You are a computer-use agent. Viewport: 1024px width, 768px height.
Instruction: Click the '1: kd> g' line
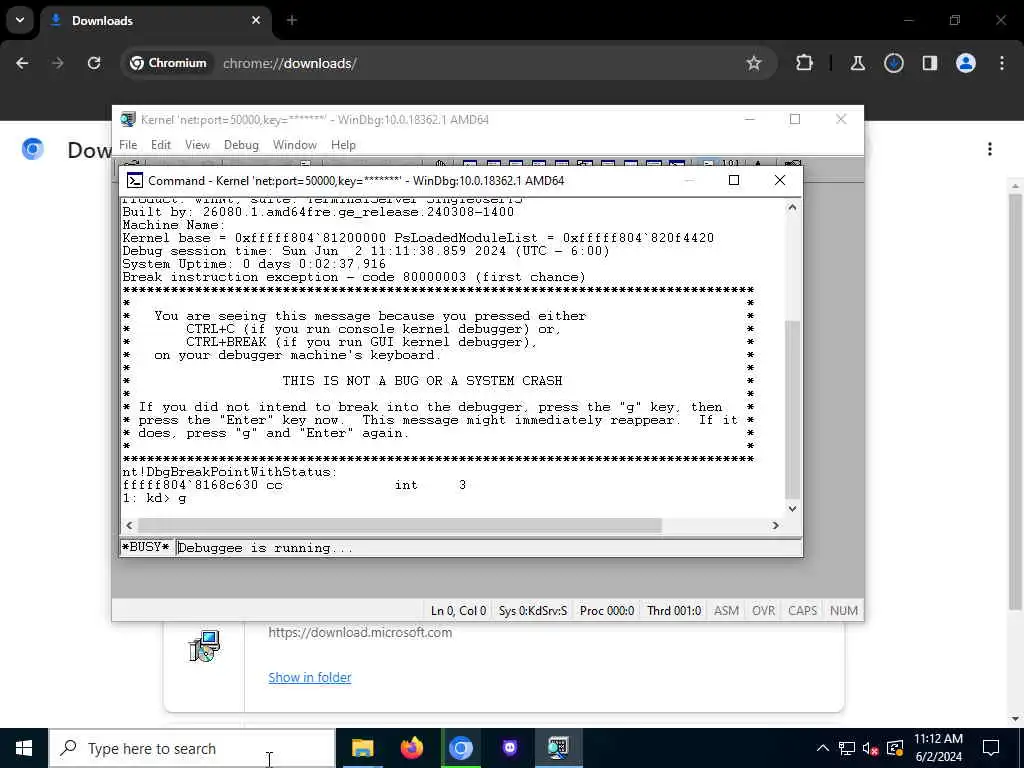point(155,498)
